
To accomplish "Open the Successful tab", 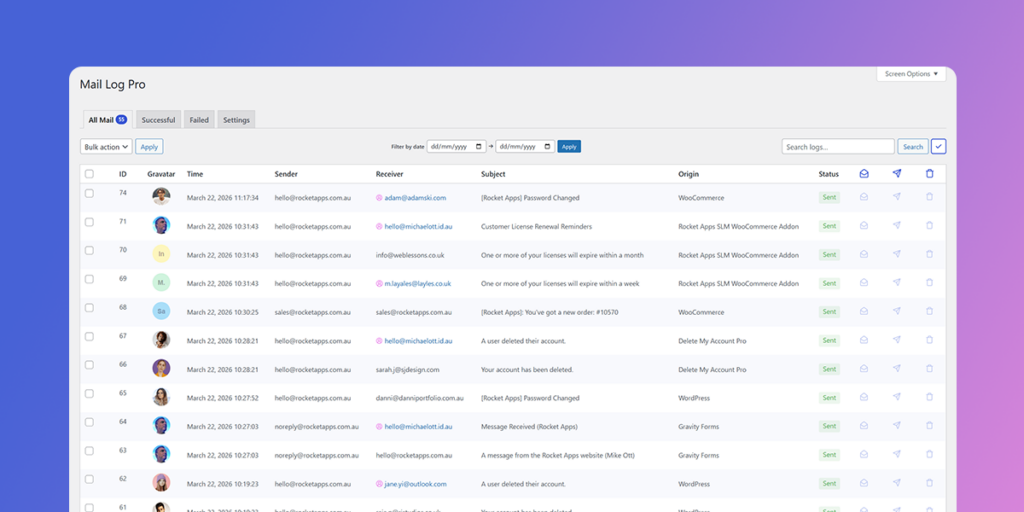I will point(159,120).
